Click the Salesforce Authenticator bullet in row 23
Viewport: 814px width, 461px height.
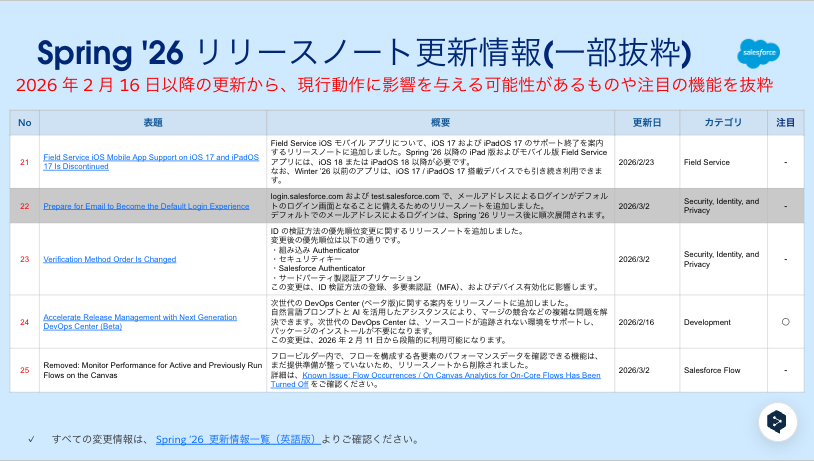pos(319,268)
